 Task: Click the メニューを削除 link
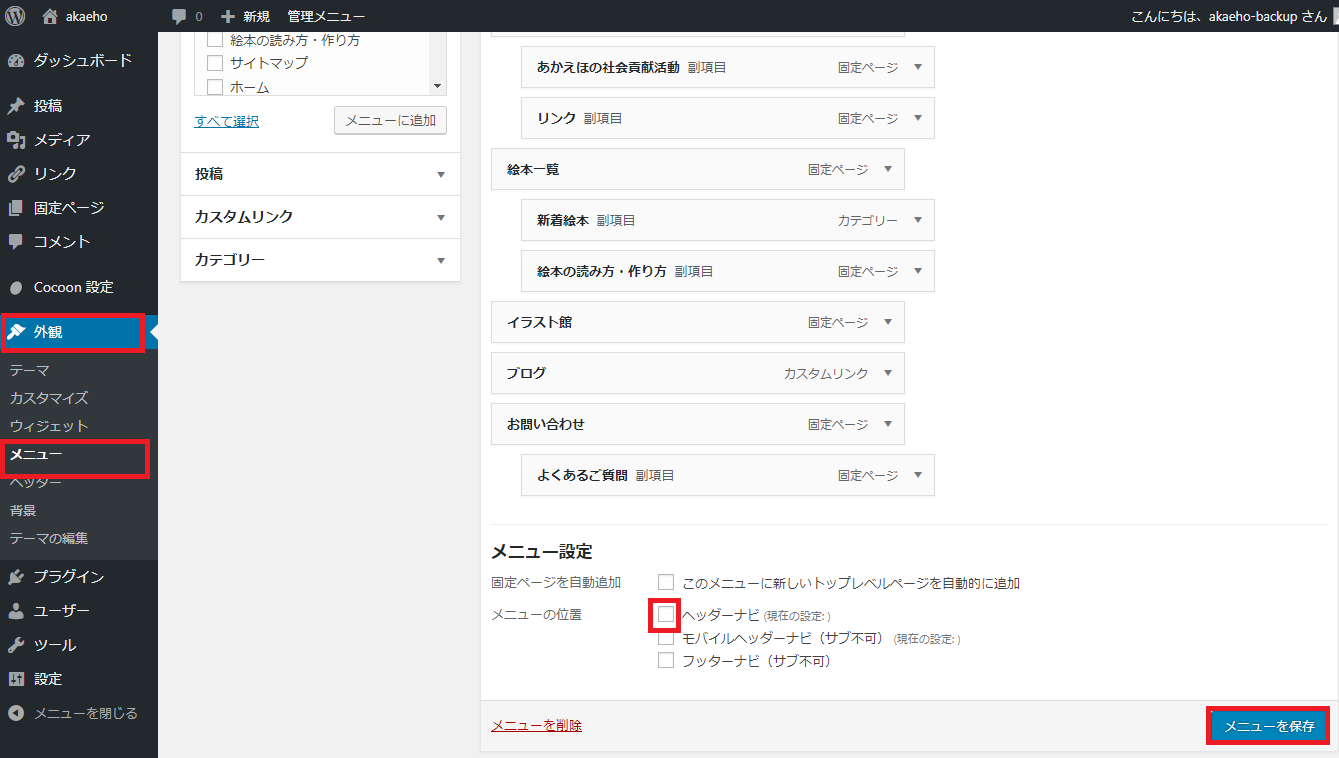pos(536,725)
